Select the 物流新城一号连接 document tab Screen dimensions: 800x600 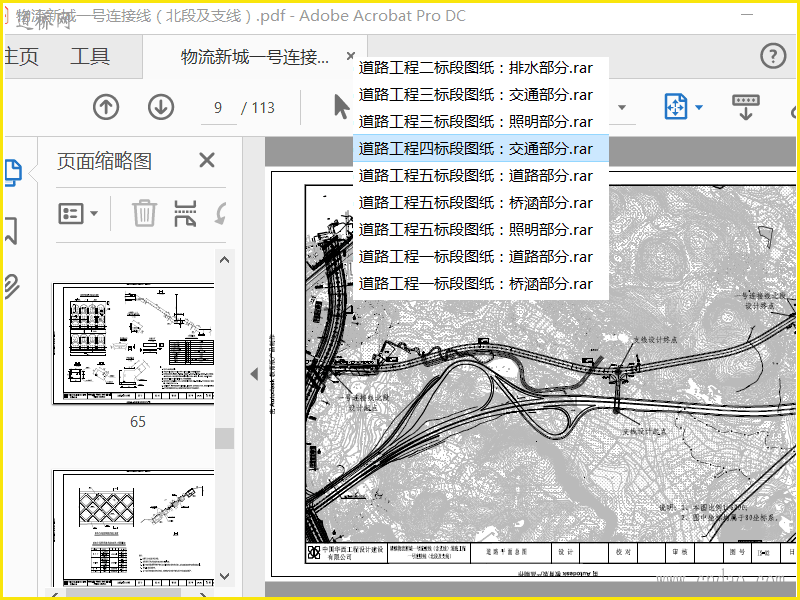(x=255, y=57)
